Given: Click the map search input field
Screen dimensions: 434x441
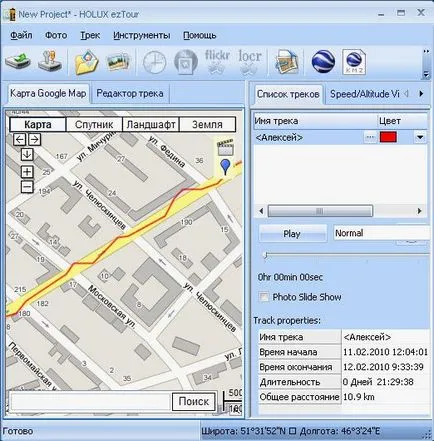Looking at the screenshot, I should (90, 402).
